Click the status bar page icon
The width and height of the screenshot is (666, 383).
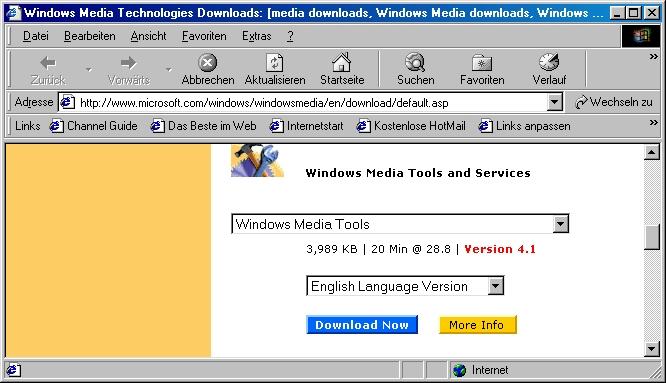(13, 370)
